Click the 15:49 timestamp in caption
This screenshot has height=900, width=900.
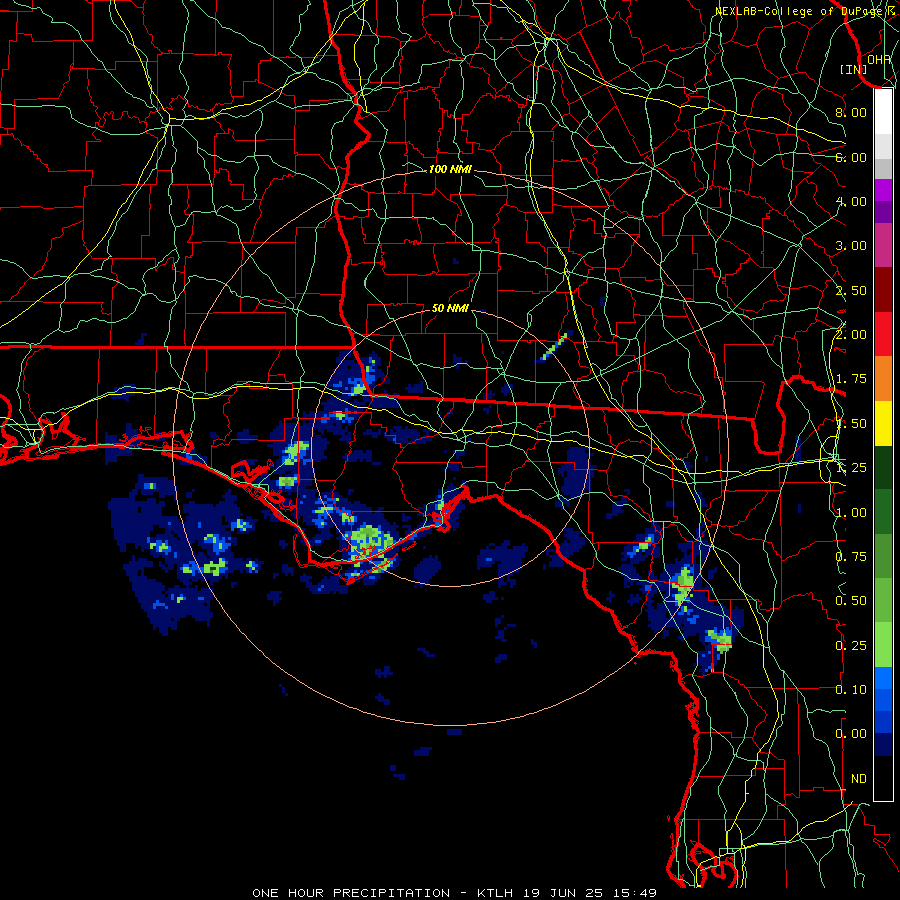(637, 893)
